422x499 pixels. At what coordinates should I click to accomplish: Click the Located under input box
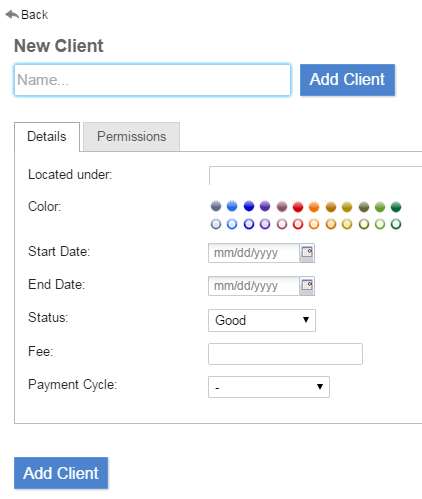pos(315,175)
